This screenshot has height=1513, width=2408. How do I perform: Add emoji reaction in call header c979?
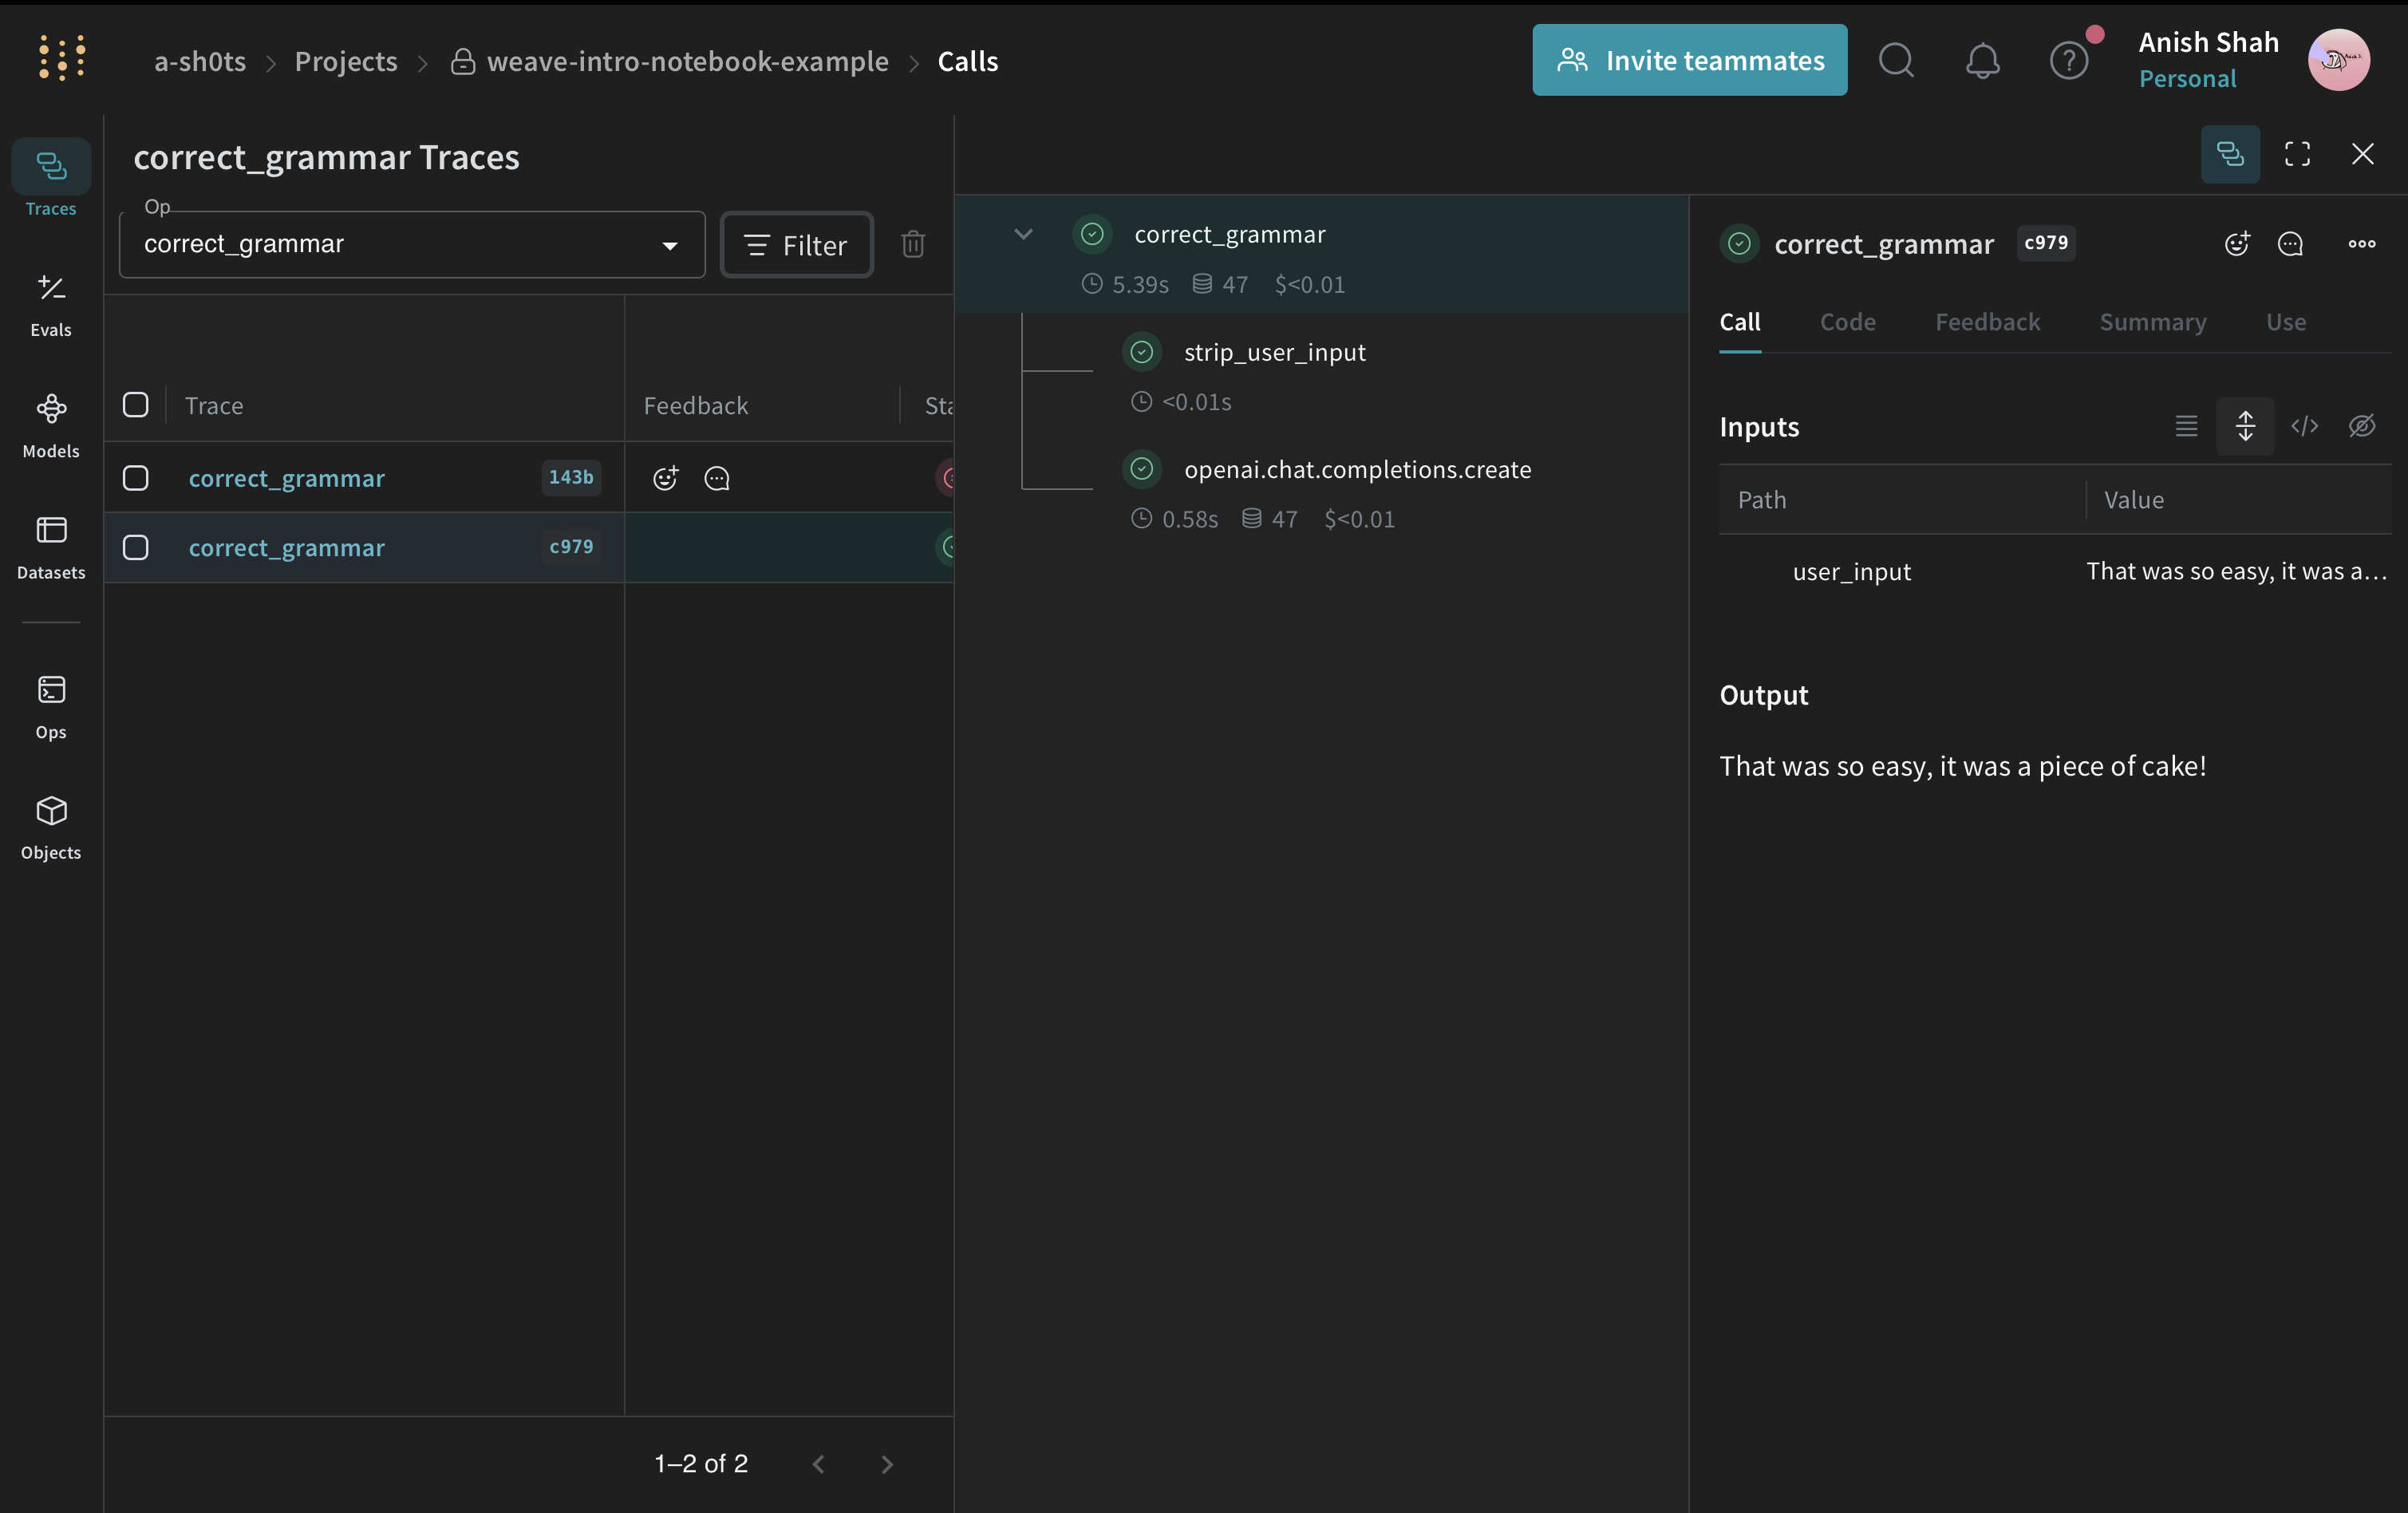pos(2237,244)
